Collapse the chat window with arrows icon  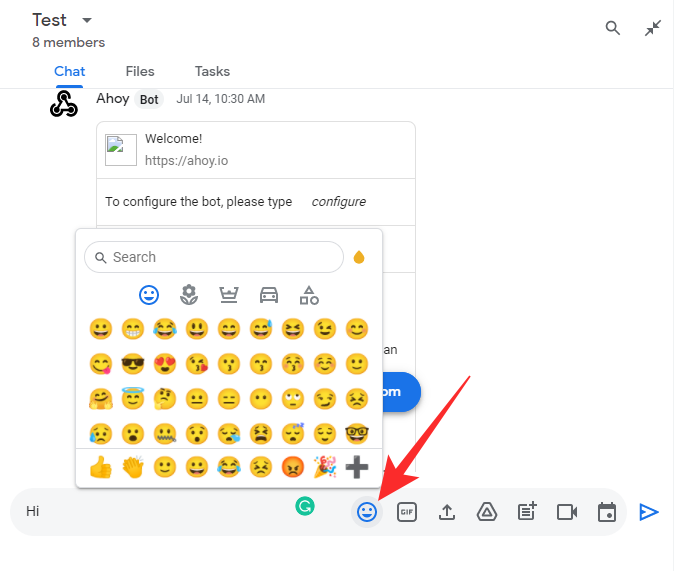(653, 28)
